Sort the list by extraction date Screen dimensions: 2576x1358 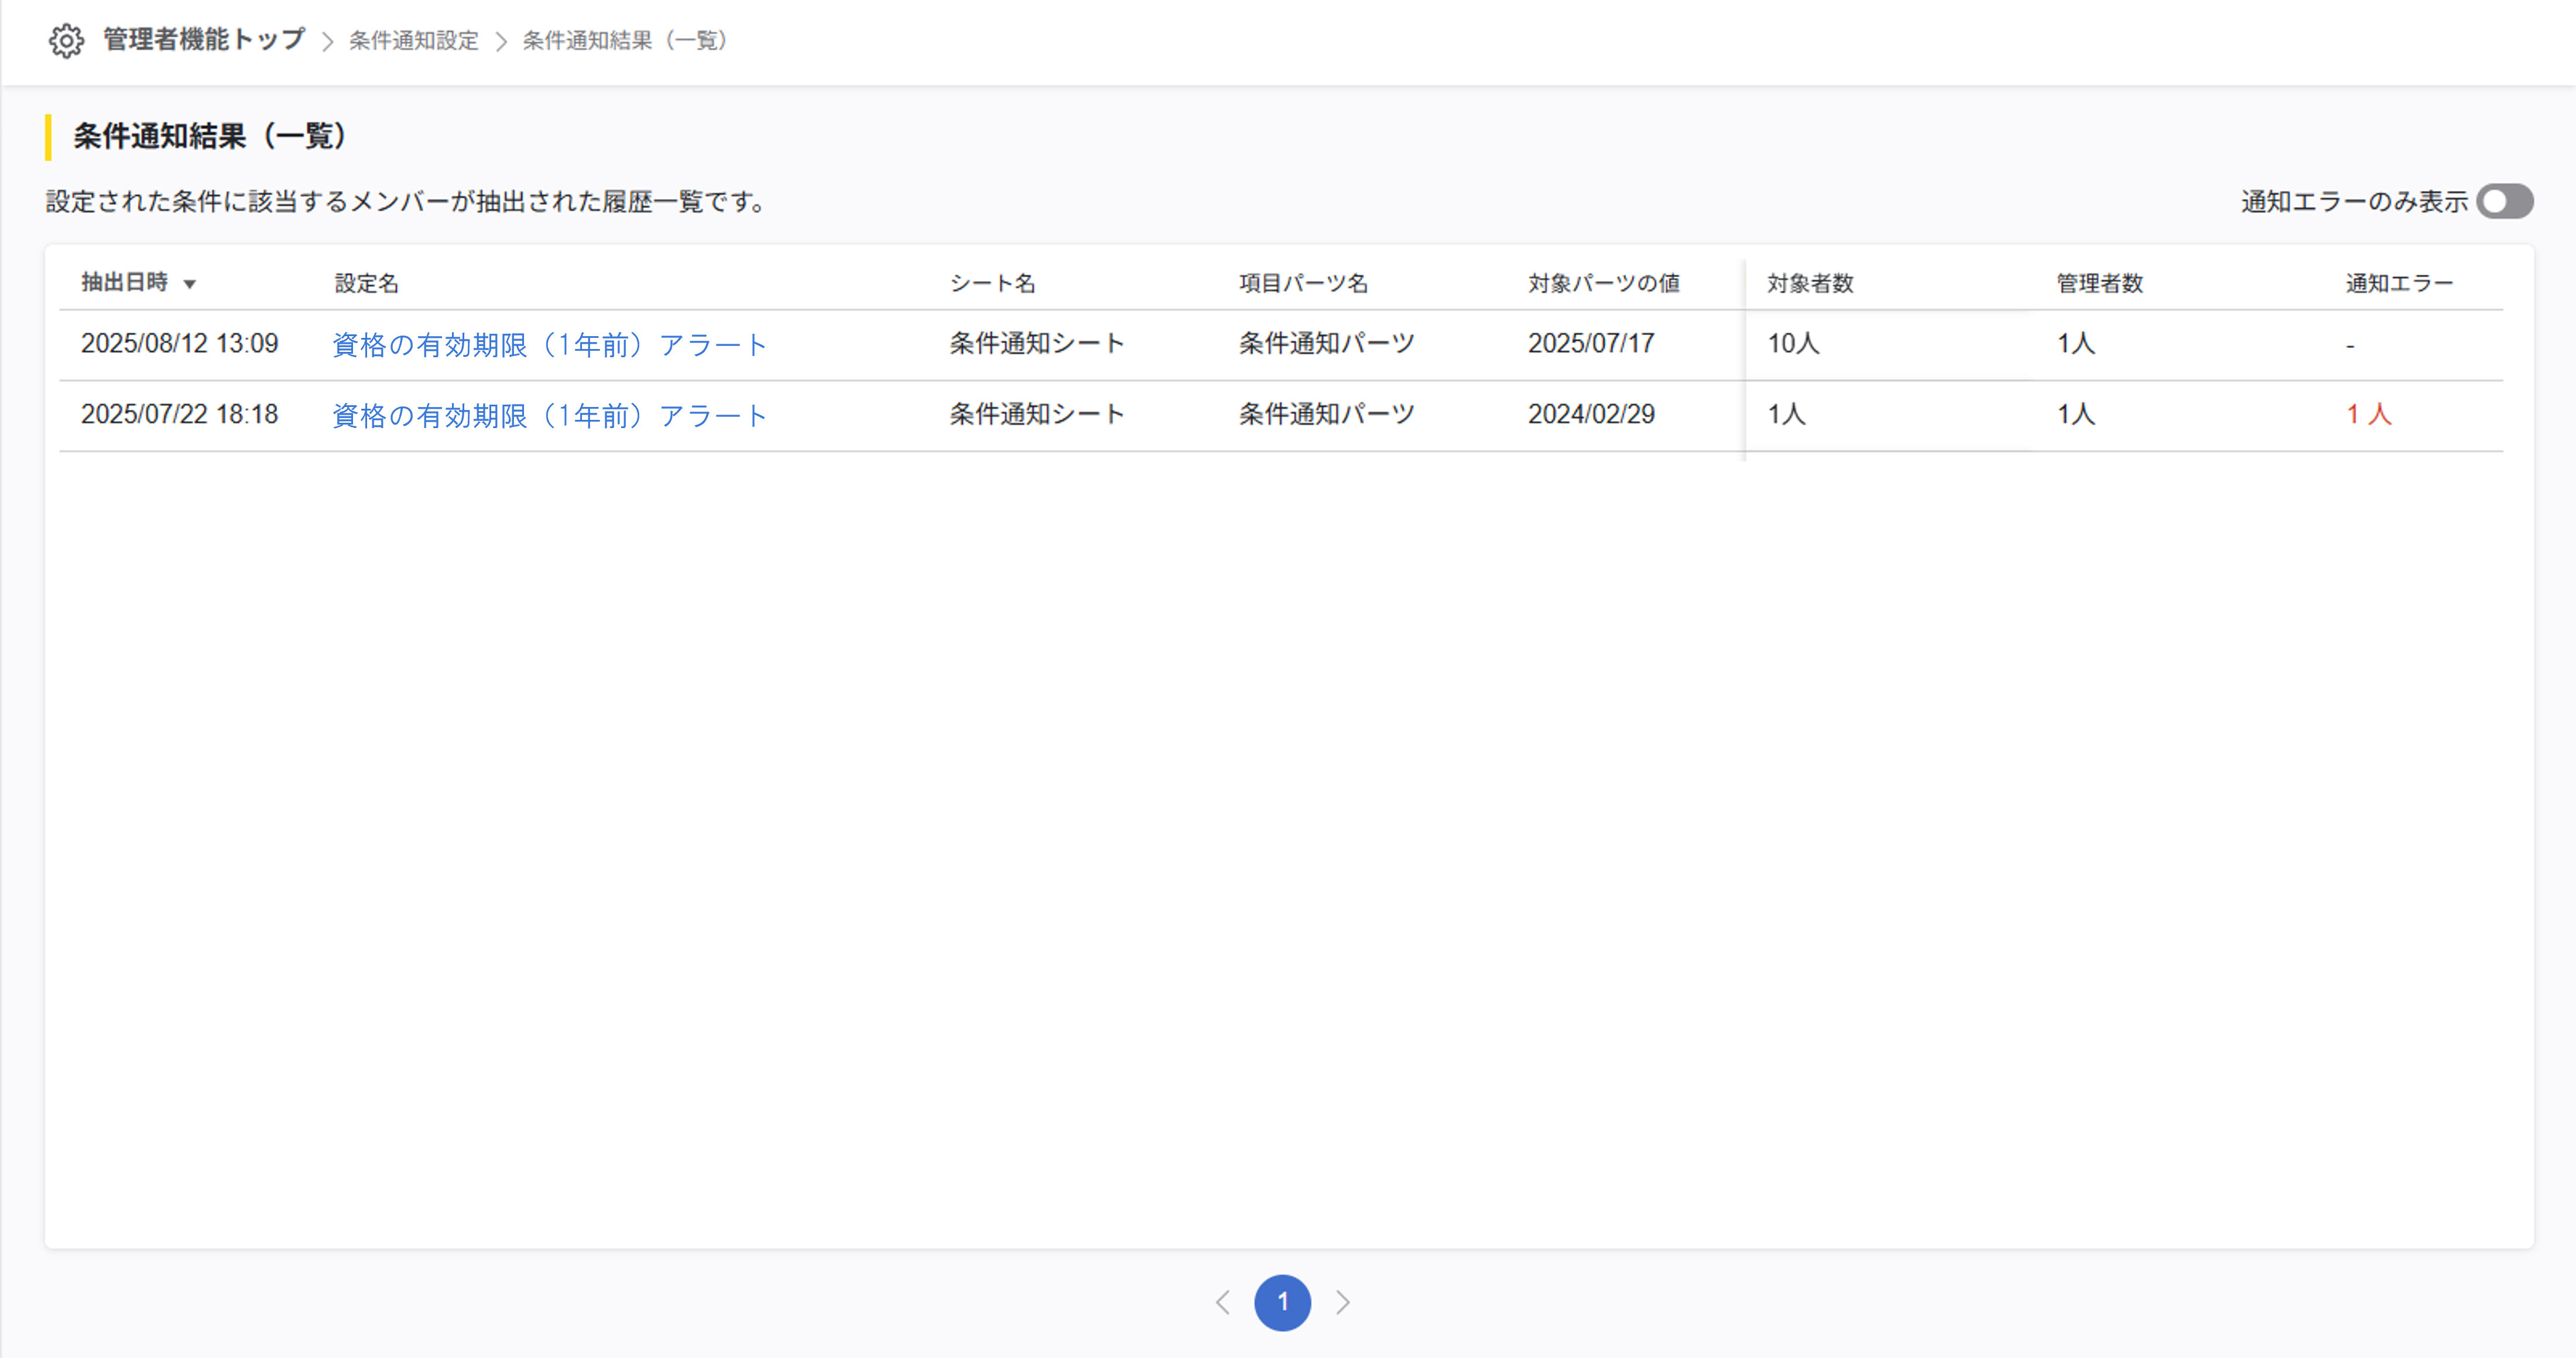tap(130, 282)
